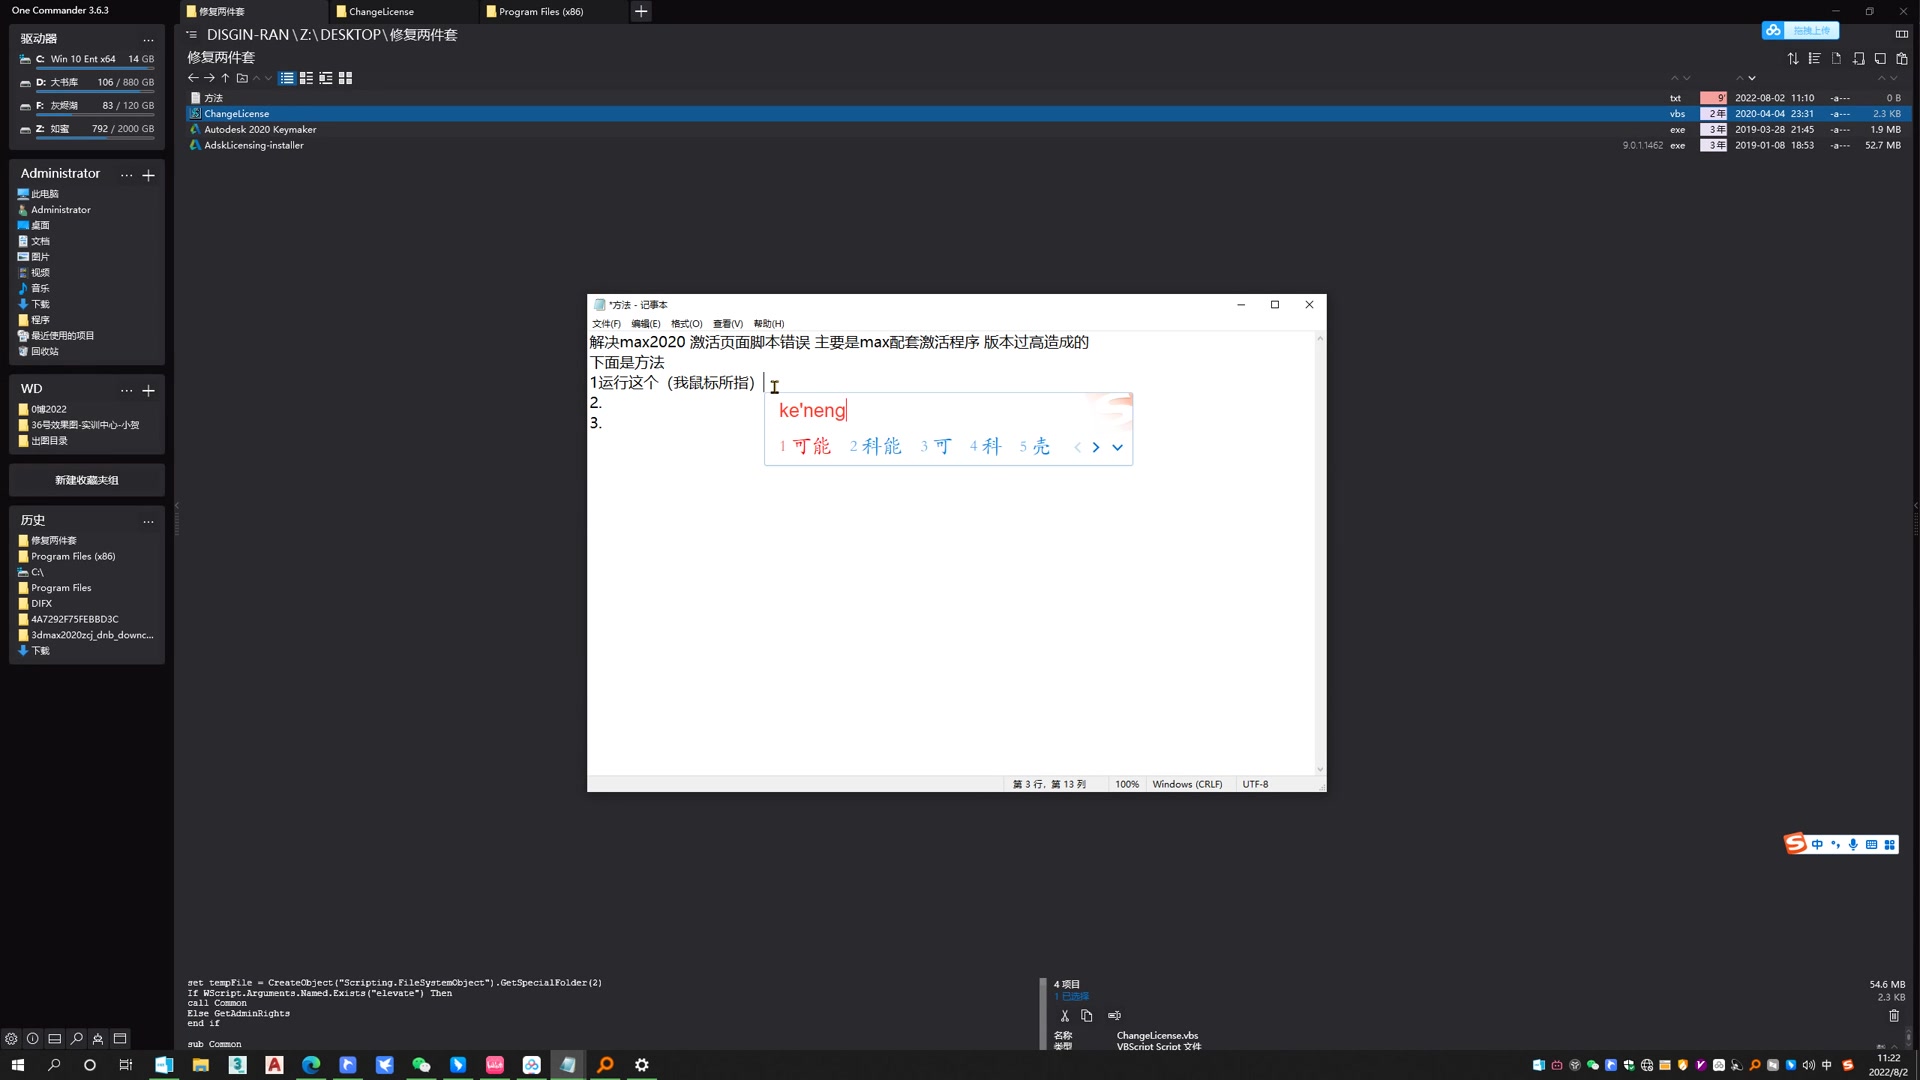This screenshot has height=1080, width=1920.
Task: Open the 格式(O) menu in Notepad
Action: [686, 324]
